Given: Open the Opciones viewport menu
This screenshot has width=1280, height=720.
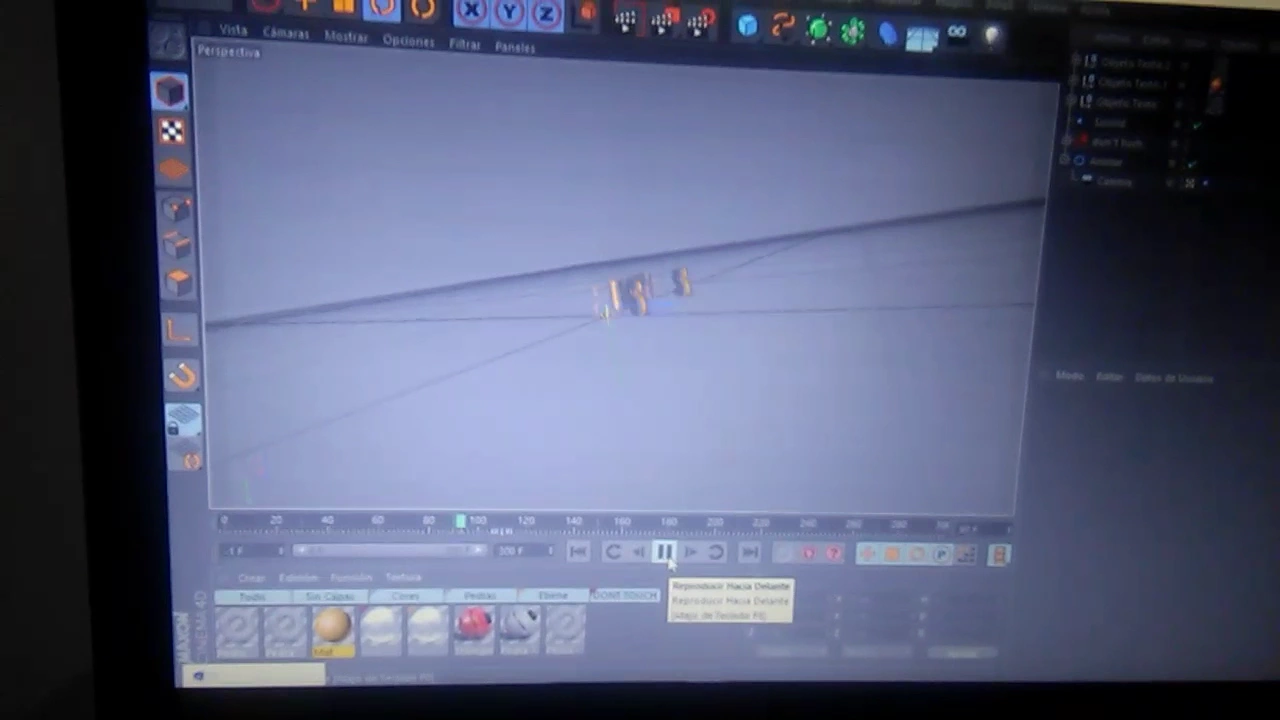Looking at the screenshot, I should [x=408, y=41].
